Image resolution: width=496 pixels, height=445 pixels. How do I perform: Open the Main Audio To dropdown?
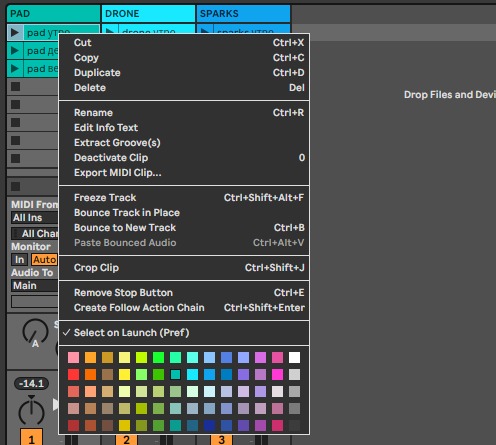click(35, 285)
